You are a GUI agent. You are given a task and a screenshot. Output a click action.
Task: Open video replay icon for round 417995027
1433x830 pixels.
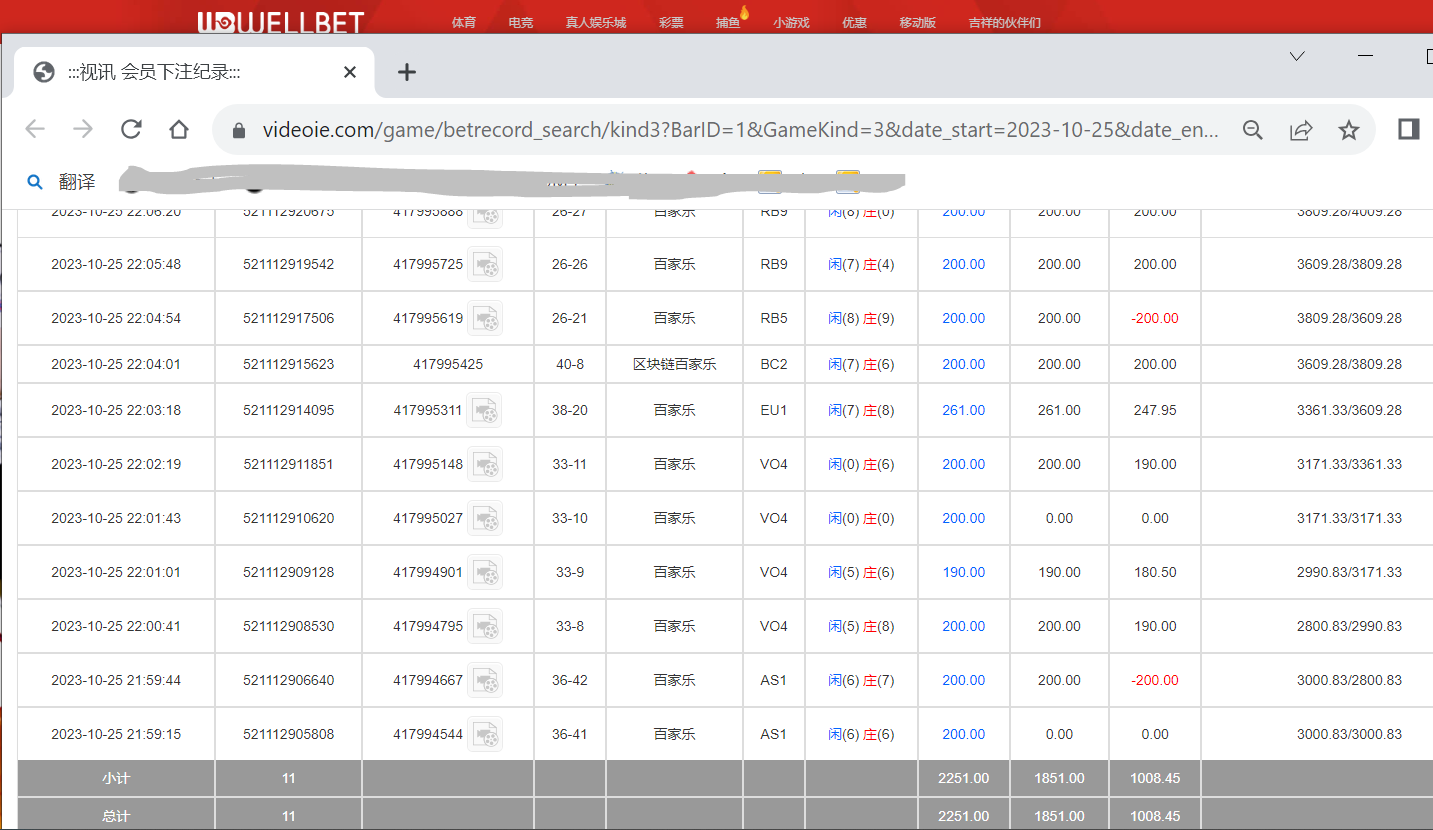click(485, 518)
